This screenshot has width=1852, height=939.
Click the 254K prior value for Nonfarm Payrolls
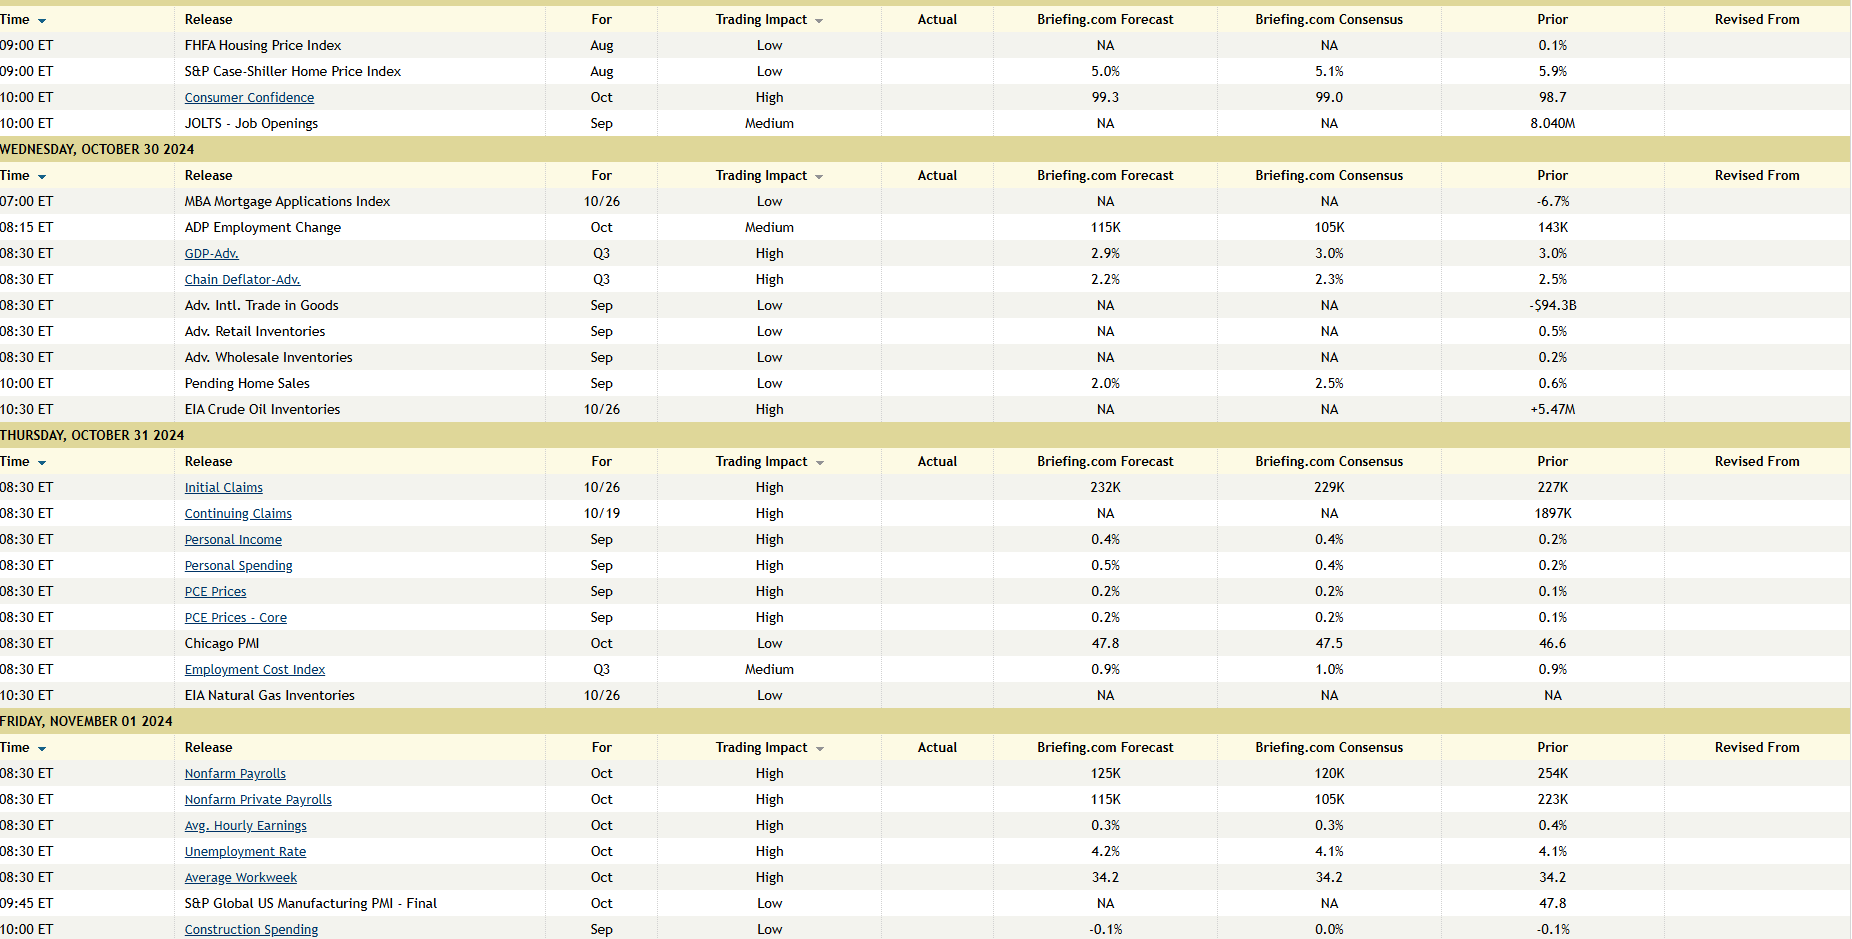(1552, 773)
